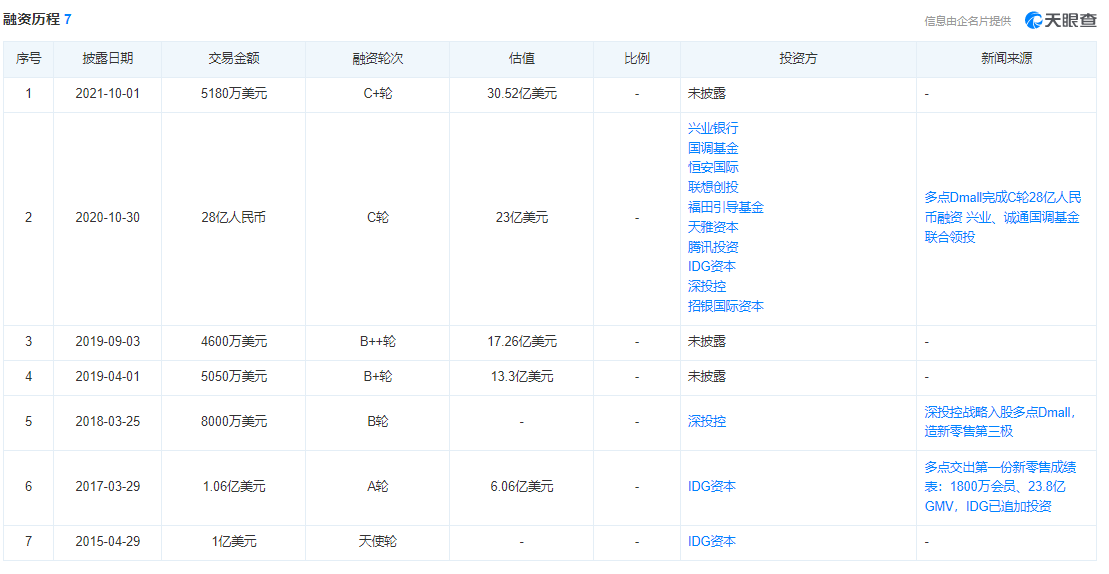1109x574 pixels.
Task: Click round cell C轮
Action: point(378,218)
